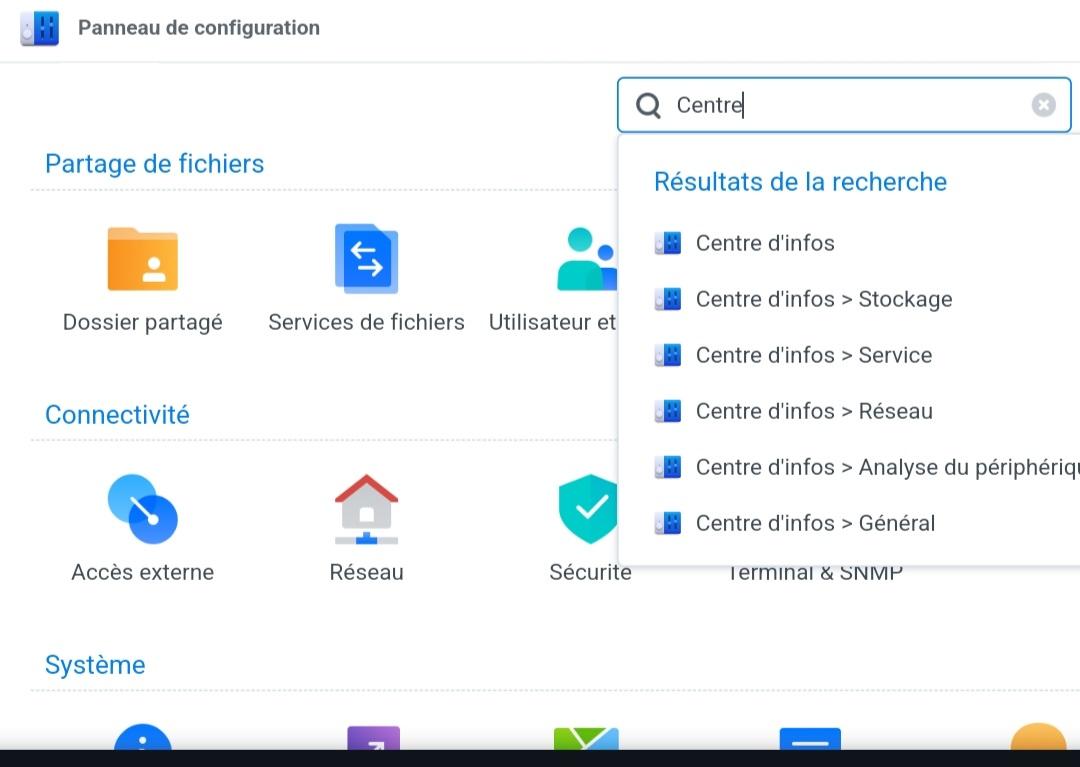The height and width of the screenshot is (767, 1080).
Task: Open the Utilisateur et groupe icon
Action: tap(586, 259)
